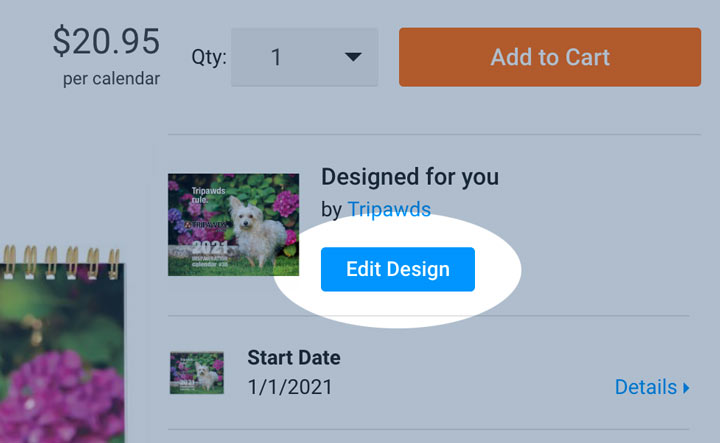
Task: Click the quantity dropdown arrow
Action: click(353, 57)
